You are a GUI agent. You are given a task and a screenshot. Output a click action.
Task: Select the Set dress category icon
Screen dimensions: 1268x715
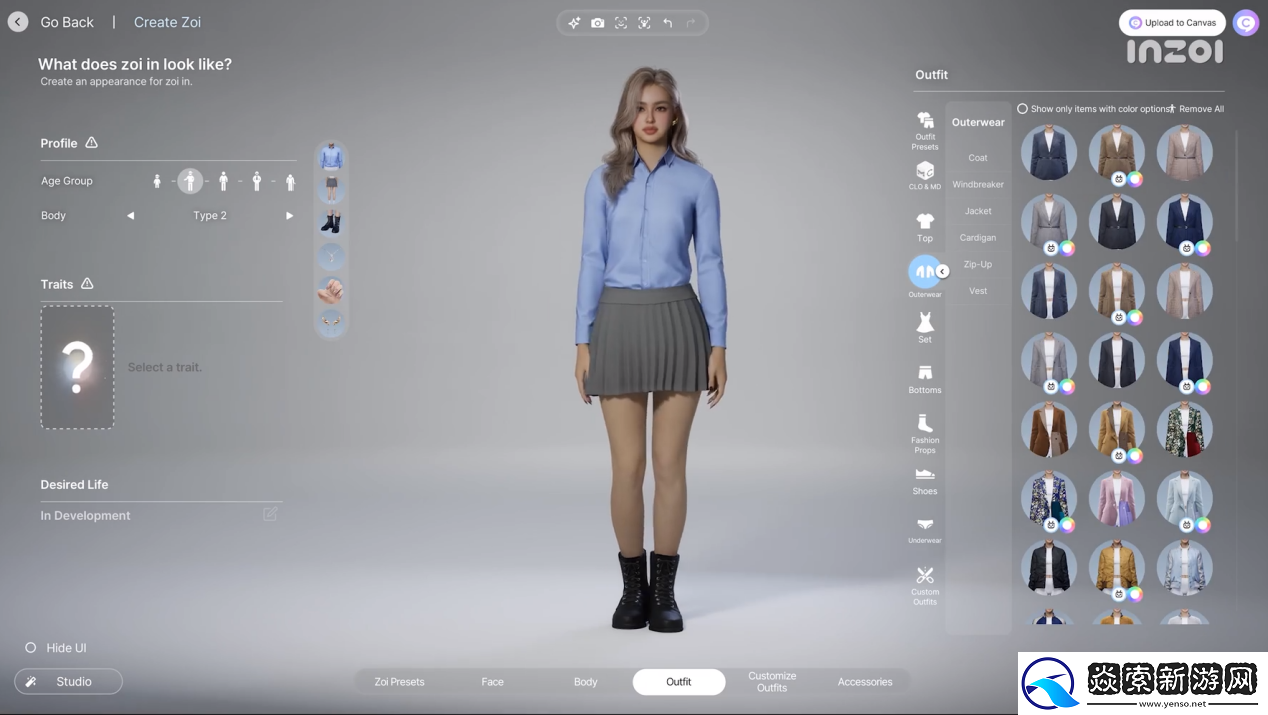925,326
